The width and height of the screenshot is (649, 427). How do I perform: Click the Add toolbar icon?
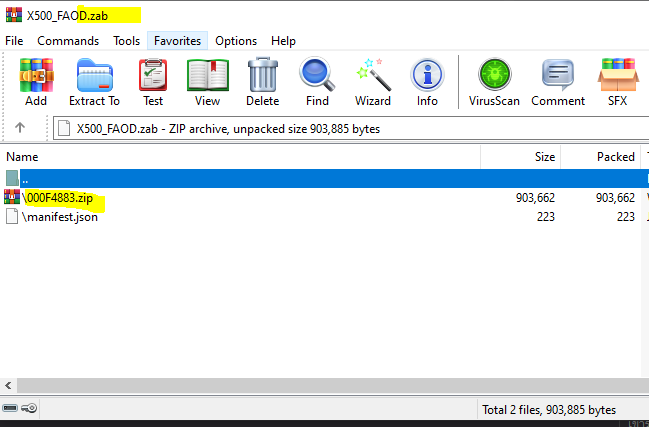pyautogui.click(x=36, y=75)
